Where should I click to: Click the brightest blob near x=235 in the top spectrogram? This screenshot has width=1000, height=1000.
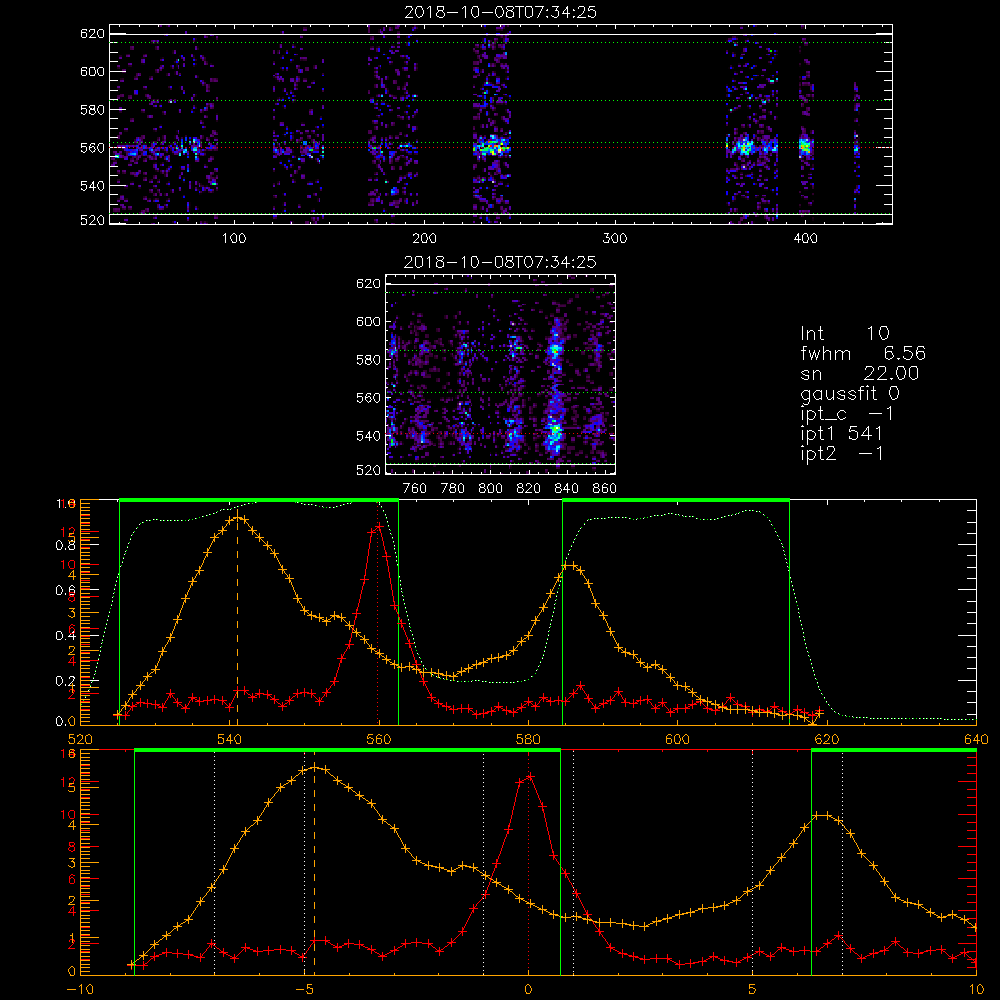491,147
